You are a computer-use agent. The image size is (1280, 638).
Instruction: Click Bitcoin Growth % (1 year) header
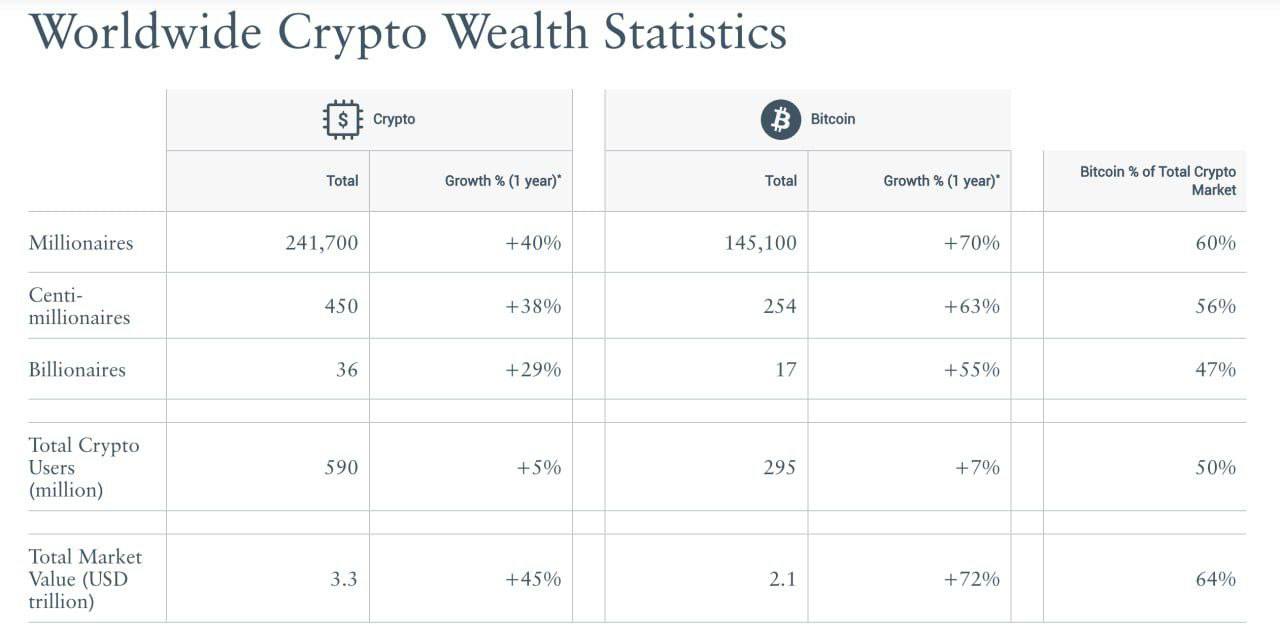pos(941,181)
